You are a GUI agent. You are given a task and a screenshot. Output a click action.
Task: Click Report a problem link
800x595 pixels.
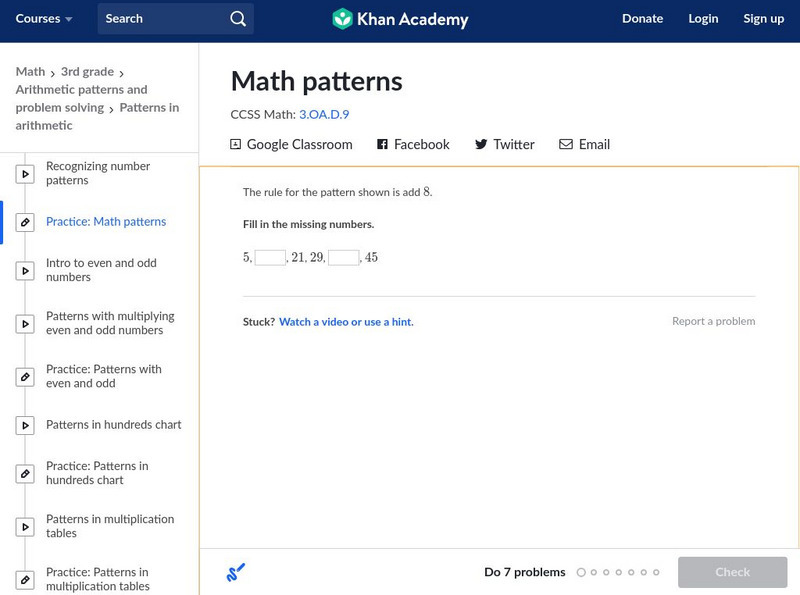(713, 322)
